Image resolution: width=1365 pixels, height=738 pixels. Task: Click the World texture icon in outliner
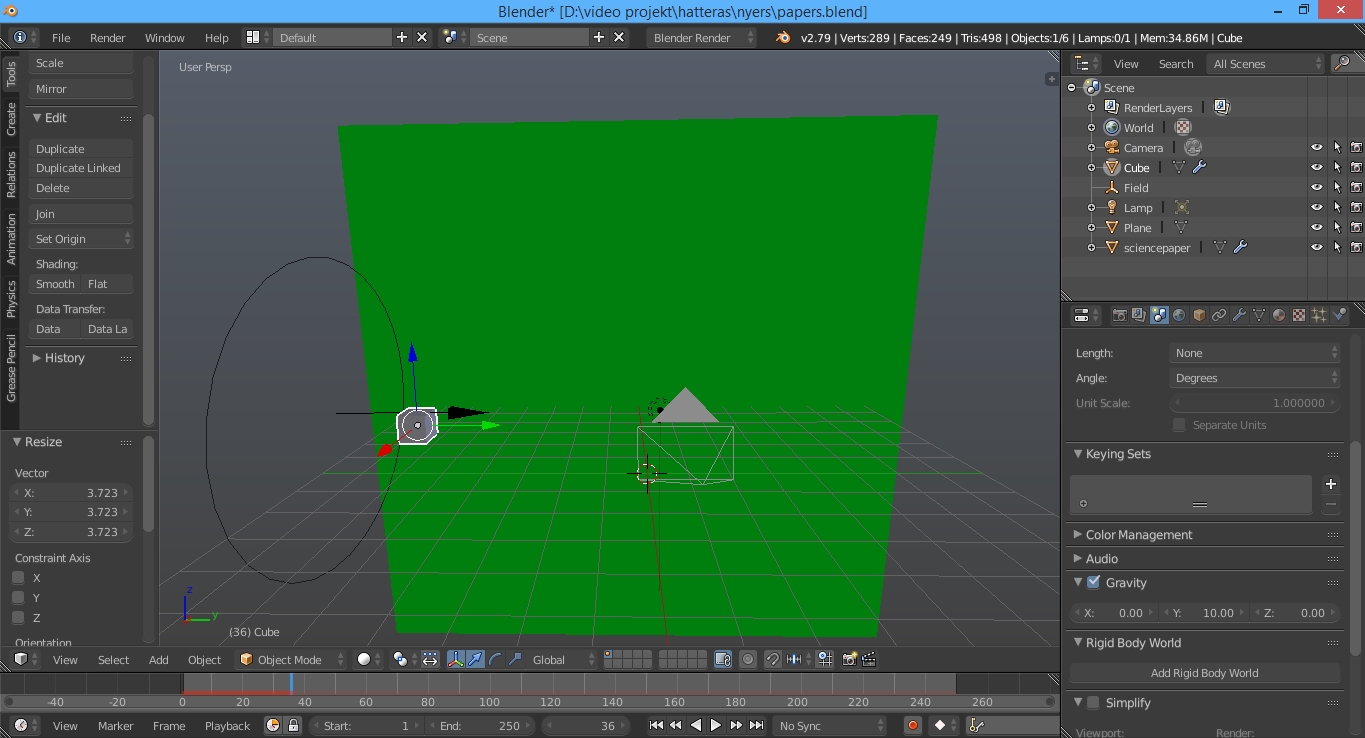(1183, 127)
